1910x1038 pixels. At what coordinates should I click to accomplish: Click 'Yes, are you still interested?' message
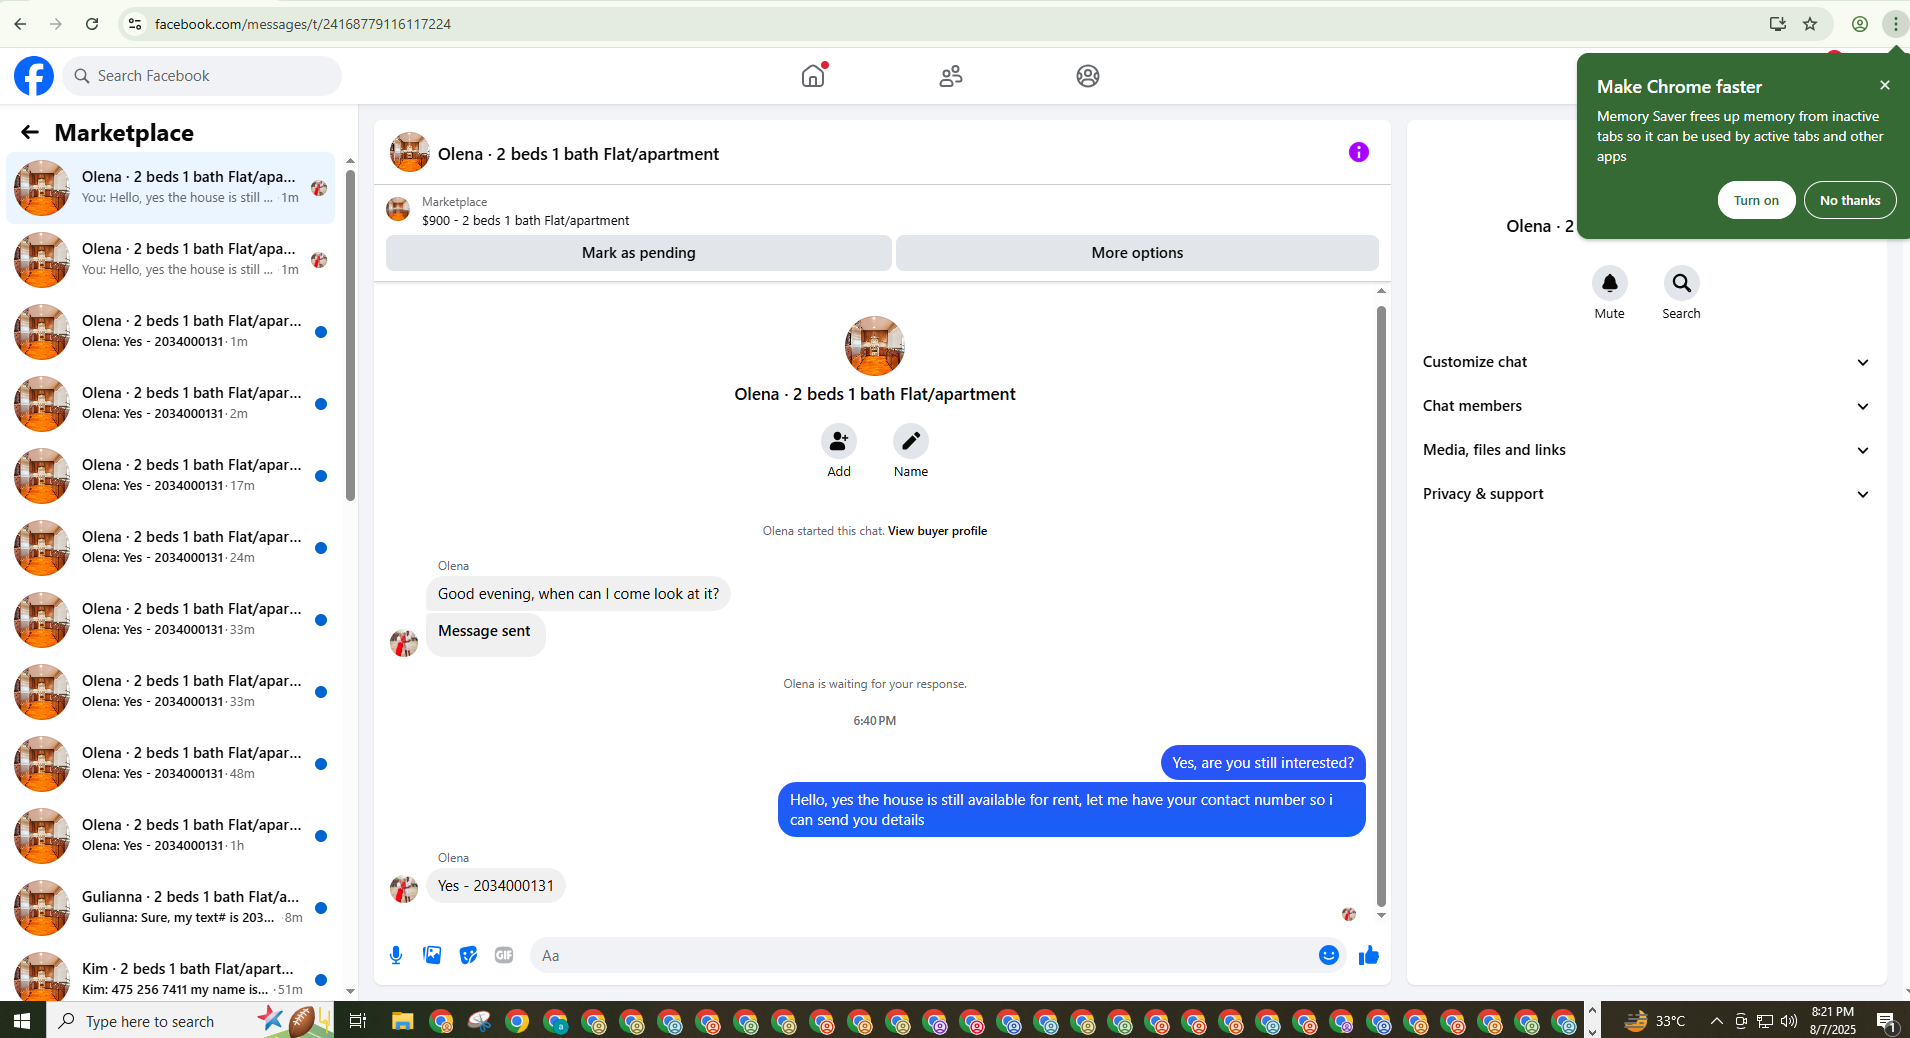coord(1263,763)
